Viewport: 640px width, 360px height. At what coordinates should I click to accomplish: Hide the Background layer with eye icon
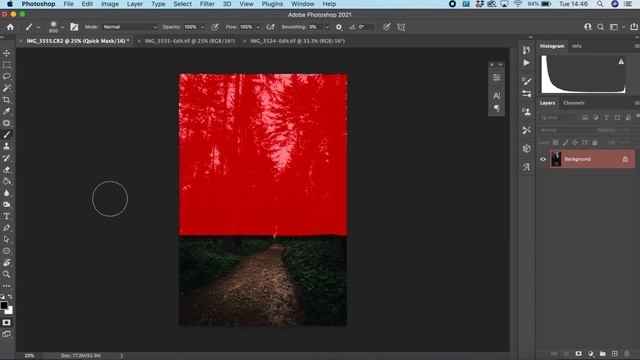click(543, 159)
